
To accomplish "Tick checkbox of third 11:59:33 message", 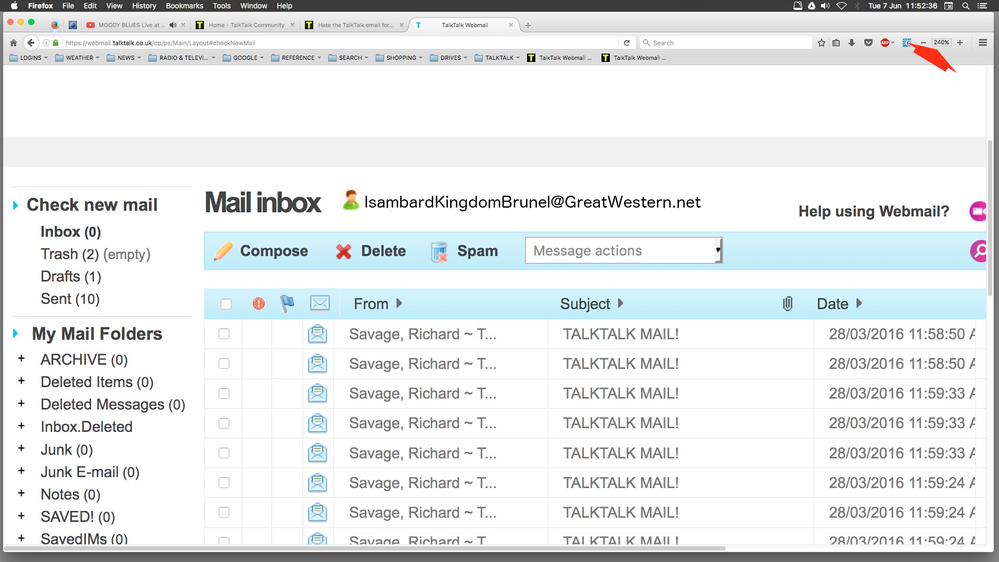I will click(x=224, y=453).
